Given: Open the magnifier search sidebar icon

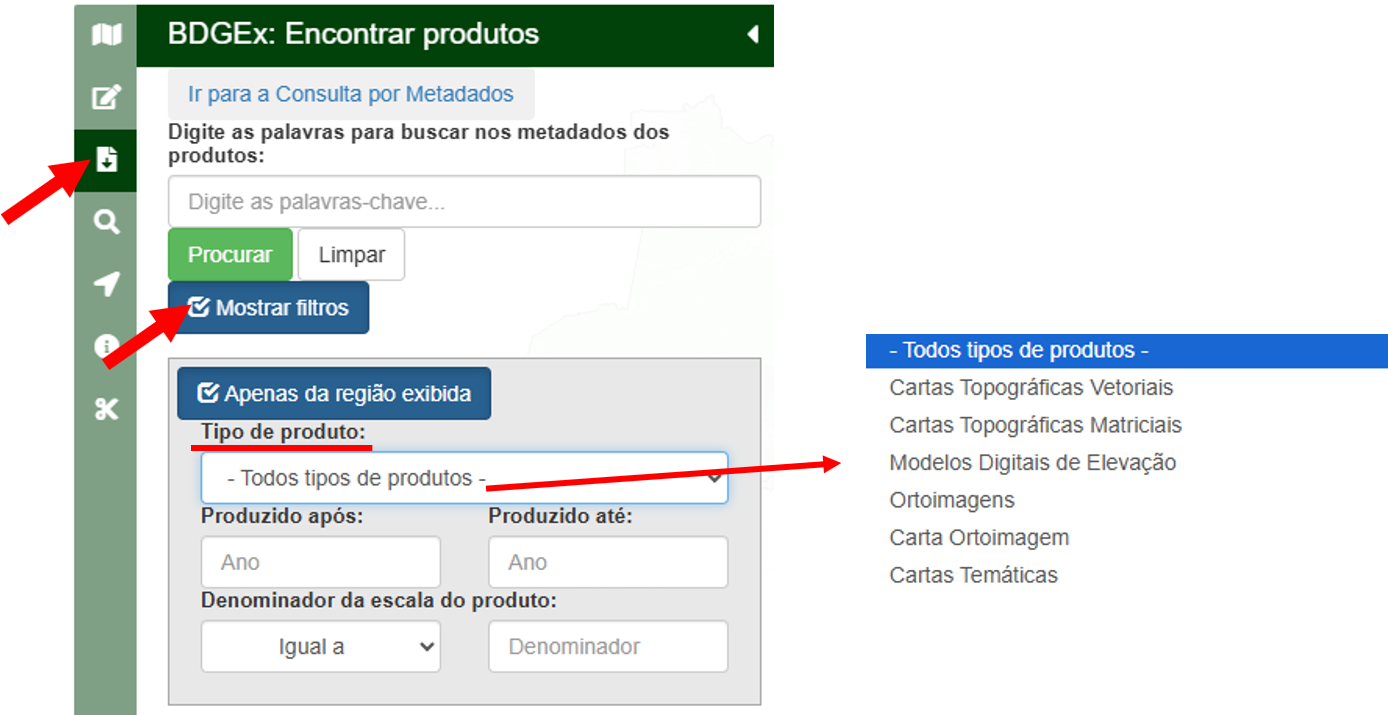Looking at the screenshot, I should 106,222.
